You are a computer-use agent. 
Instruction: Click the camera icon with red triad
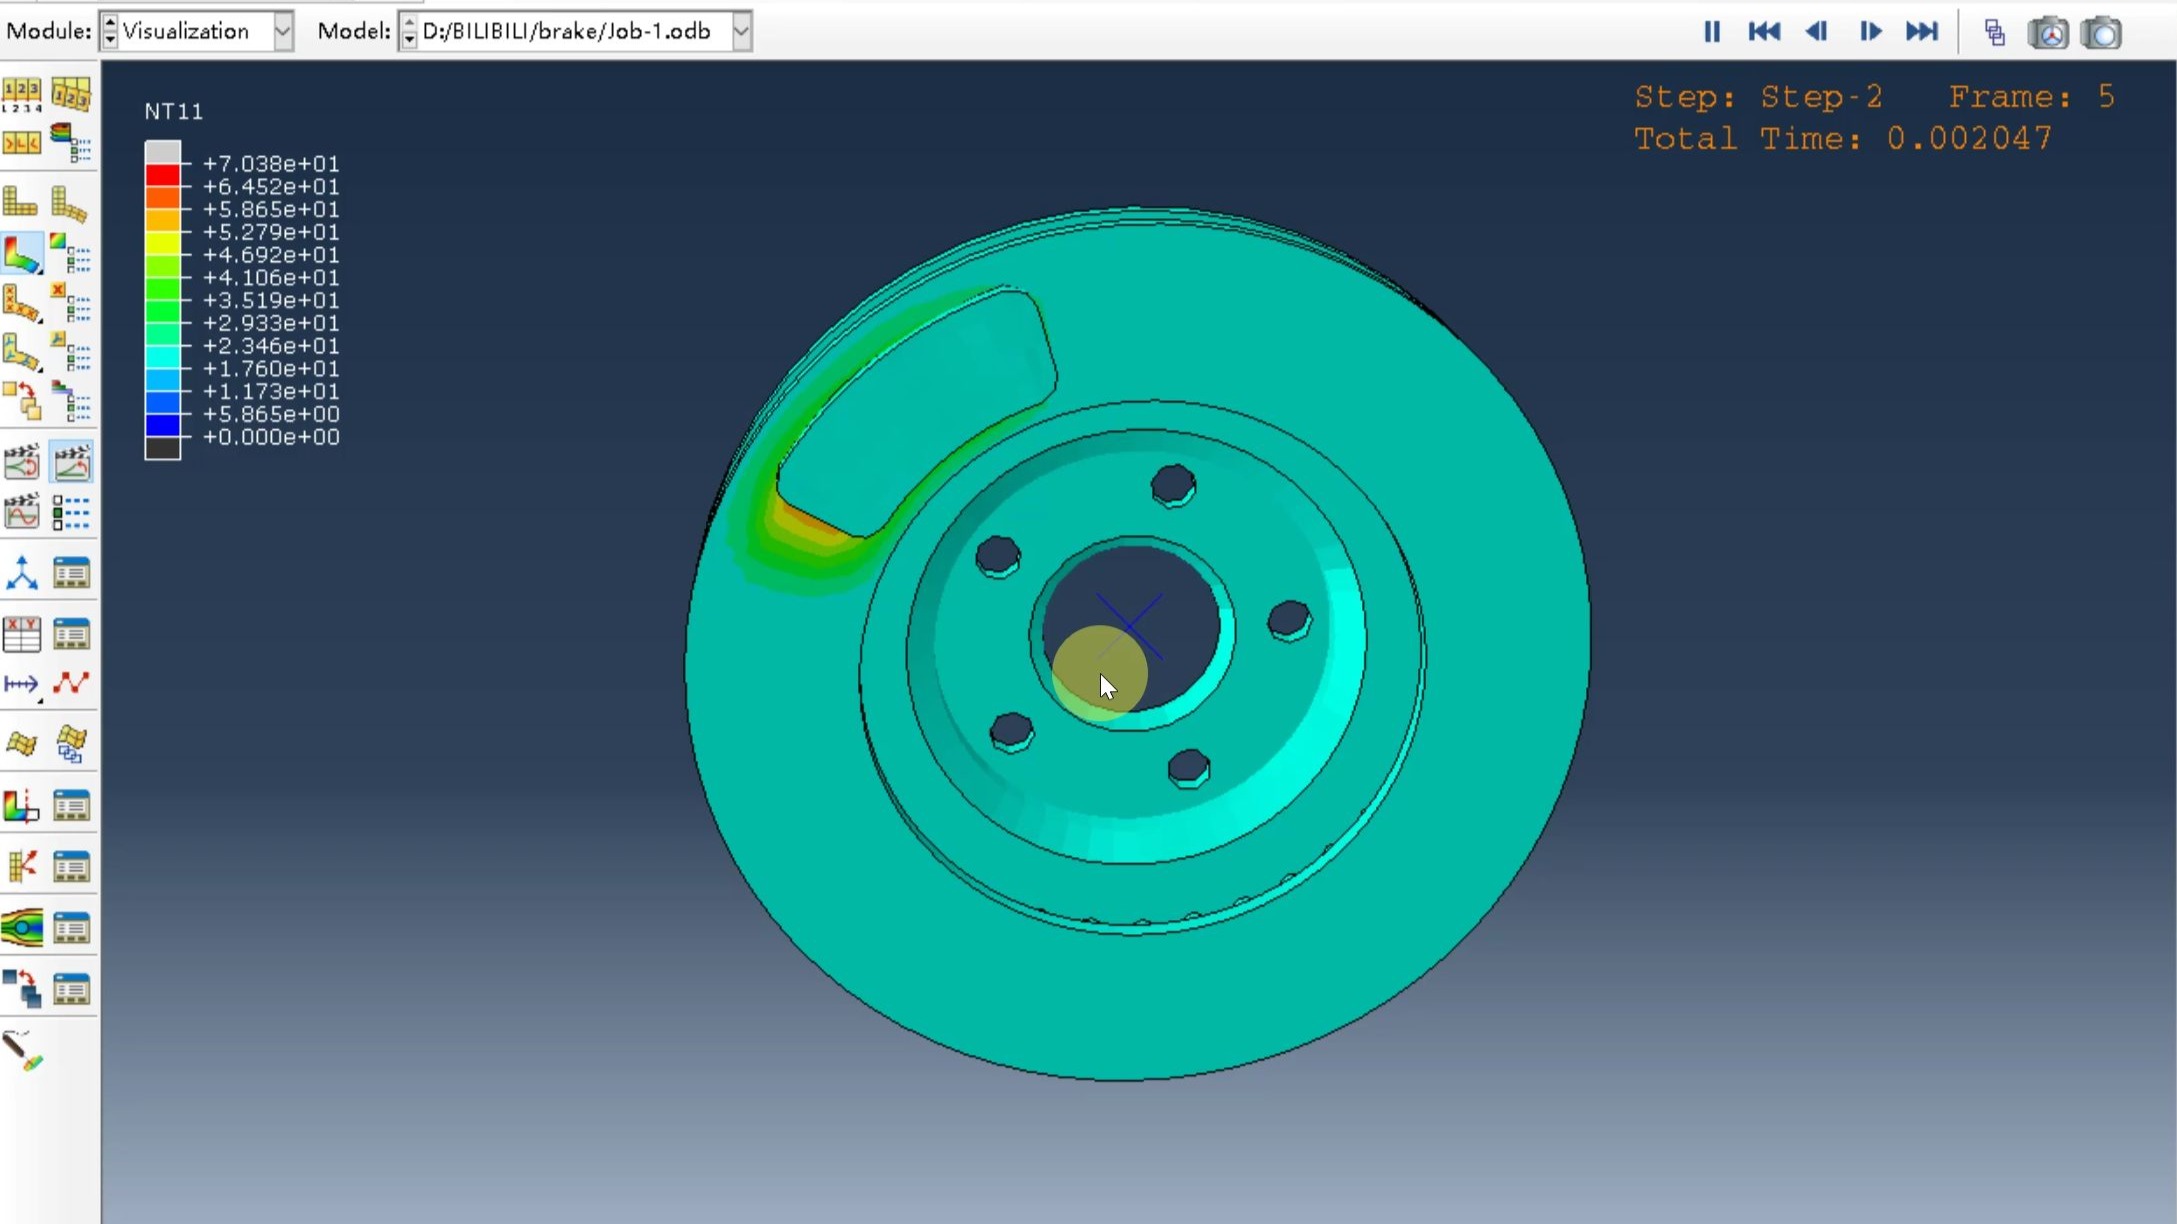(2048, 33)
